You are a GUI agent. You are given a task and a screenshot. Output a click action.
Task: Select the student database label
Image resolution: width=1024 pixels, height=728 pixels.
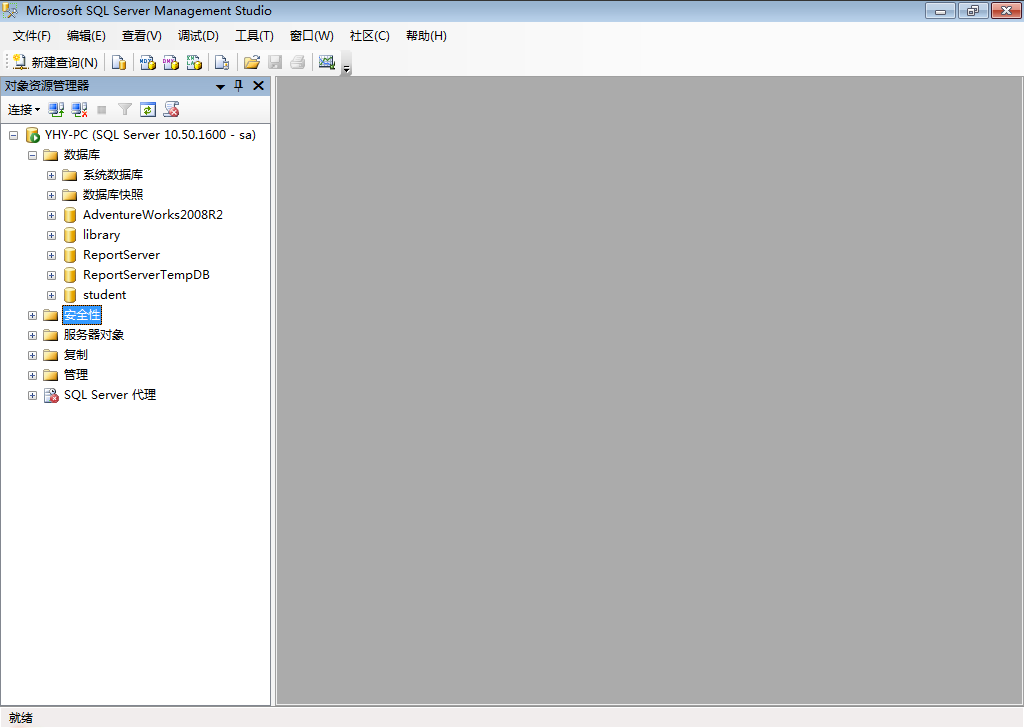pyautogui.click(x=104, y=295)
